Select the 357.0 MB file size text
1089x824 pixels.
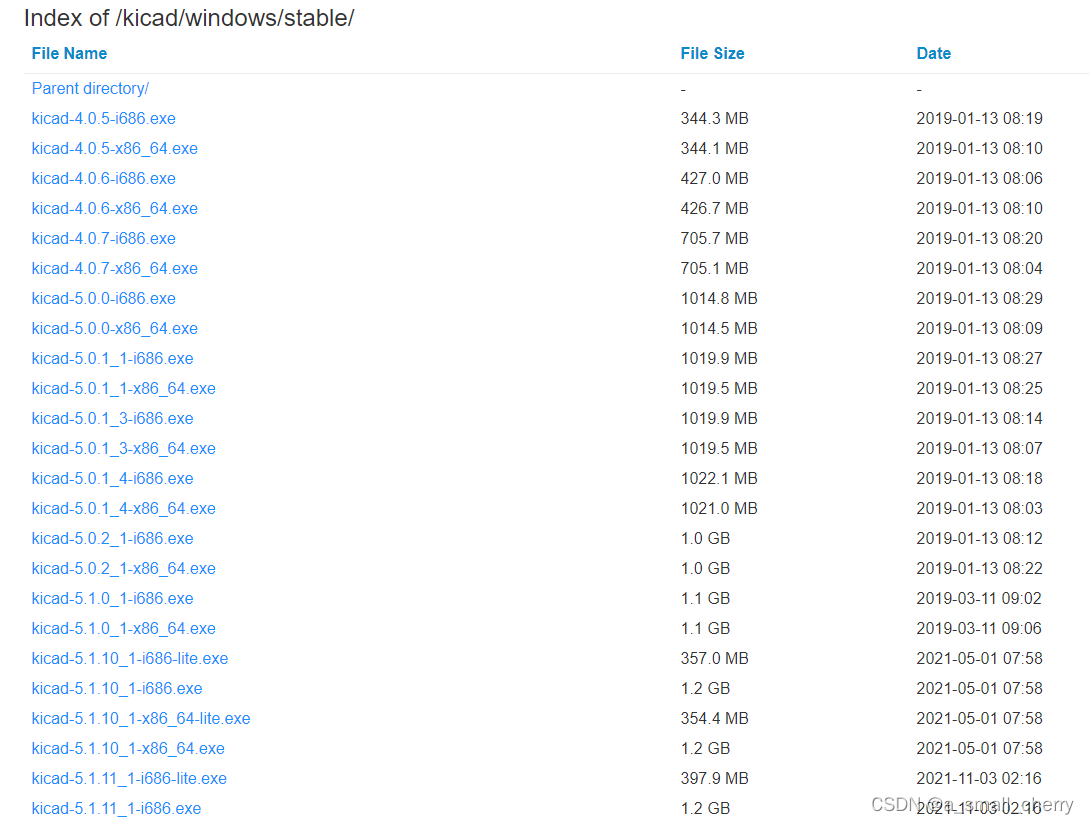tap(715, 659)
